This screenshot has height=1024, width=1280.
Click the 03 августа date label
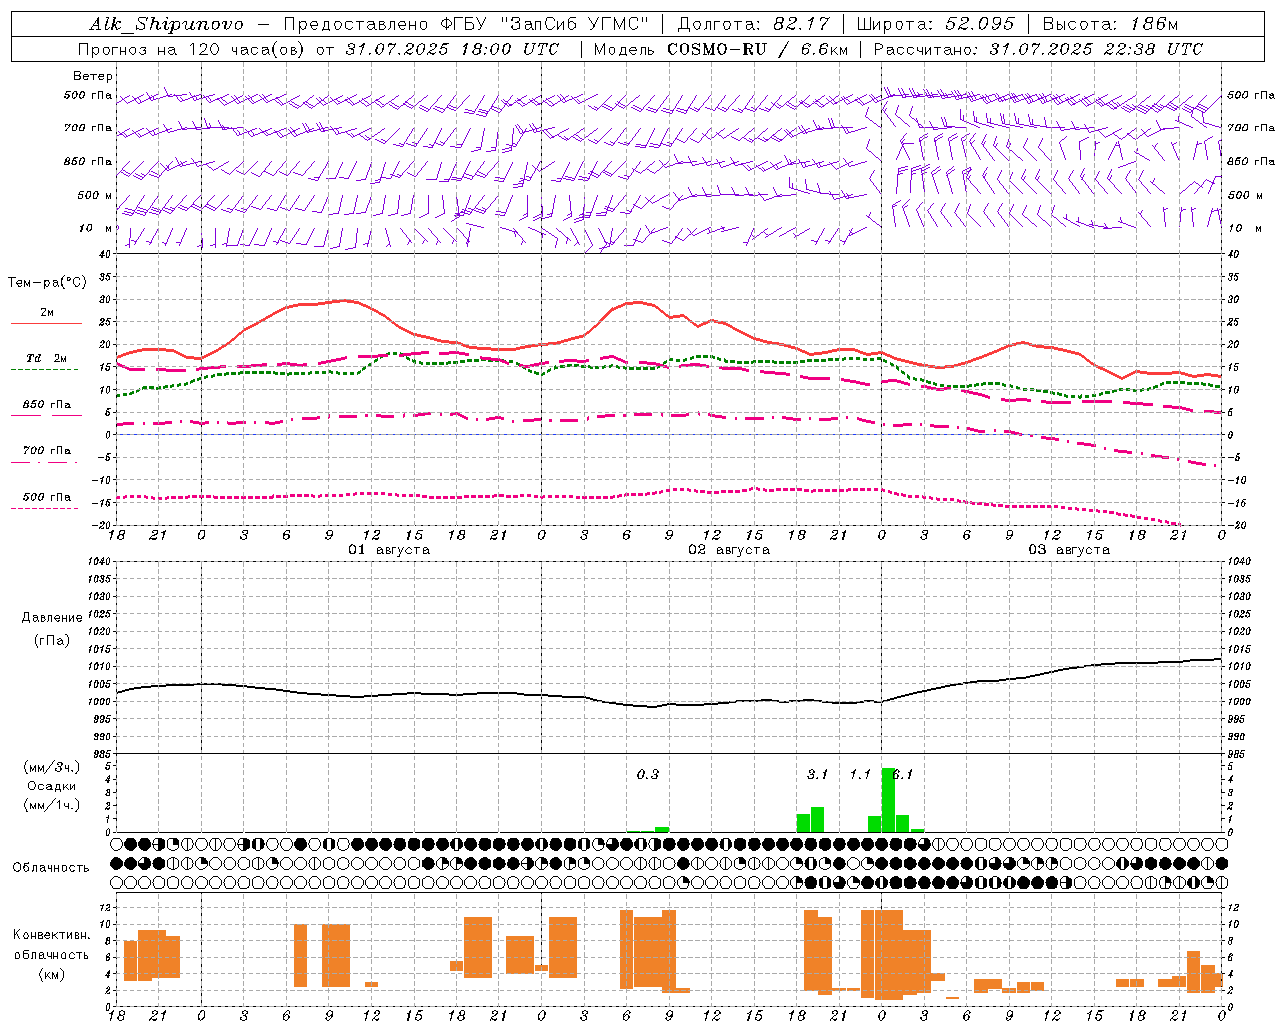[1069, 550]
